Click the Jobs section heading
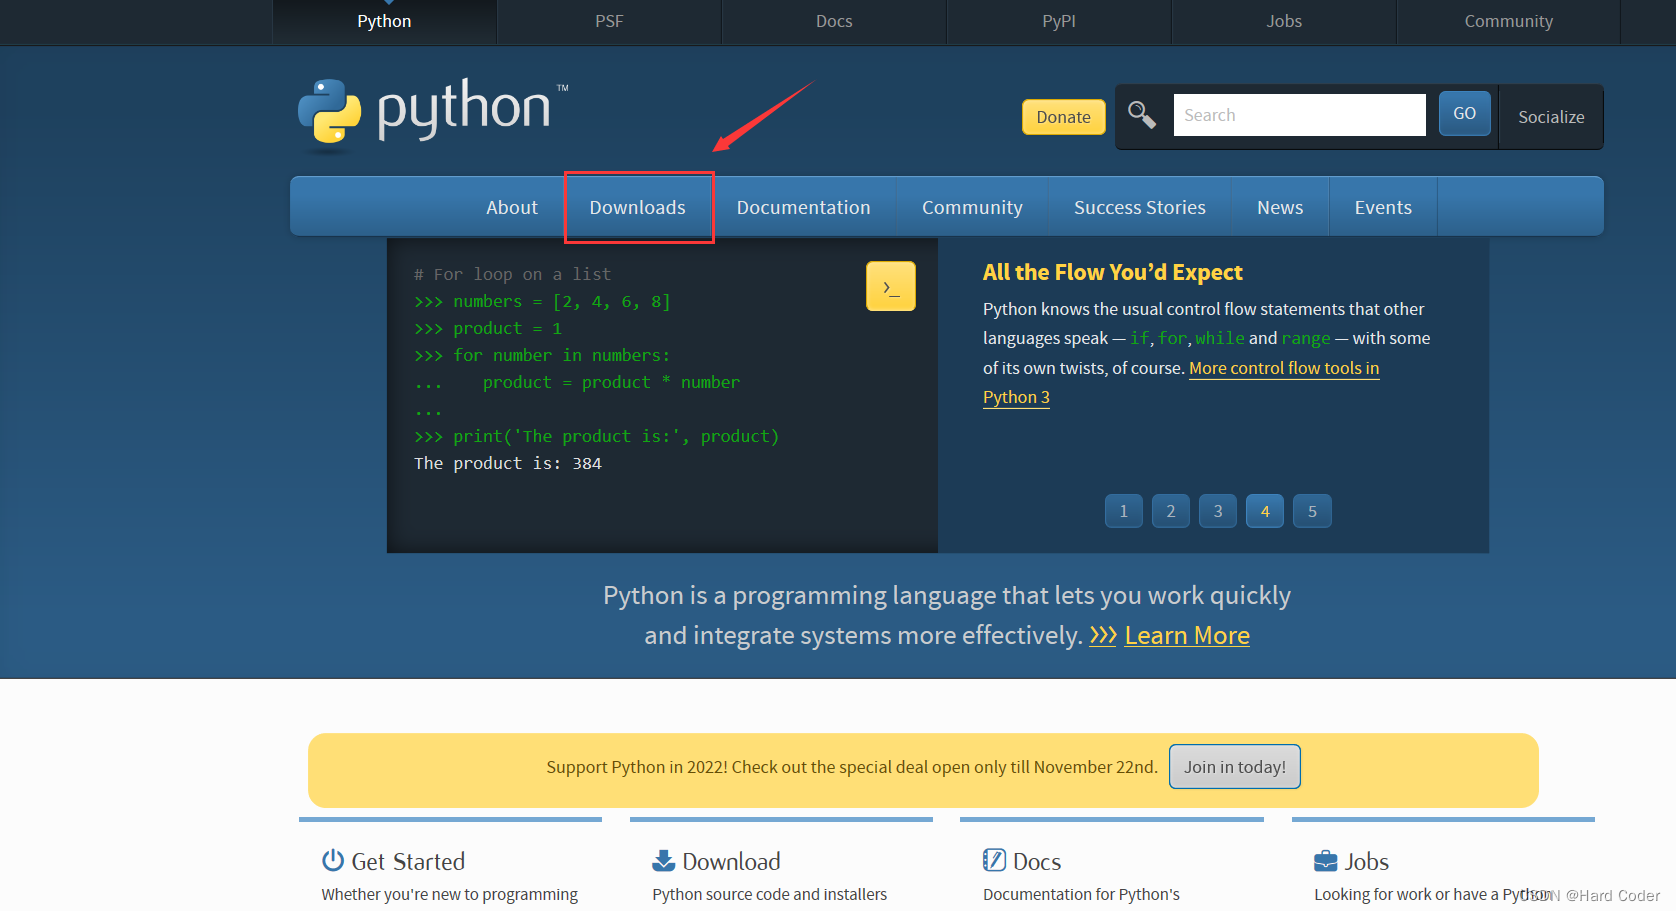The height and width of the screenshot is (911, 1676). coord(1366,861)
